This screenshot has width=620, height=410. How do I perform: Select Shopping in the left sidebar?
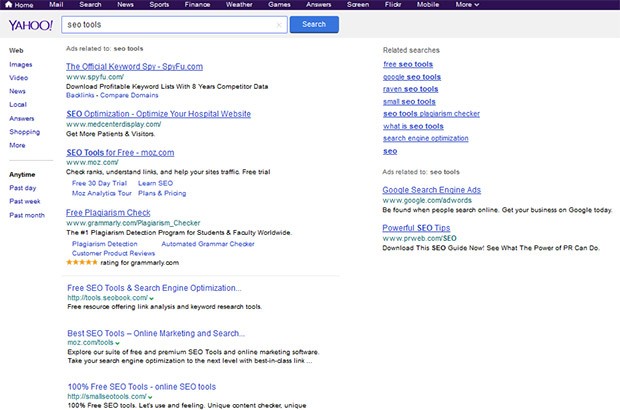pyautogui.click(x=25, y=132)
